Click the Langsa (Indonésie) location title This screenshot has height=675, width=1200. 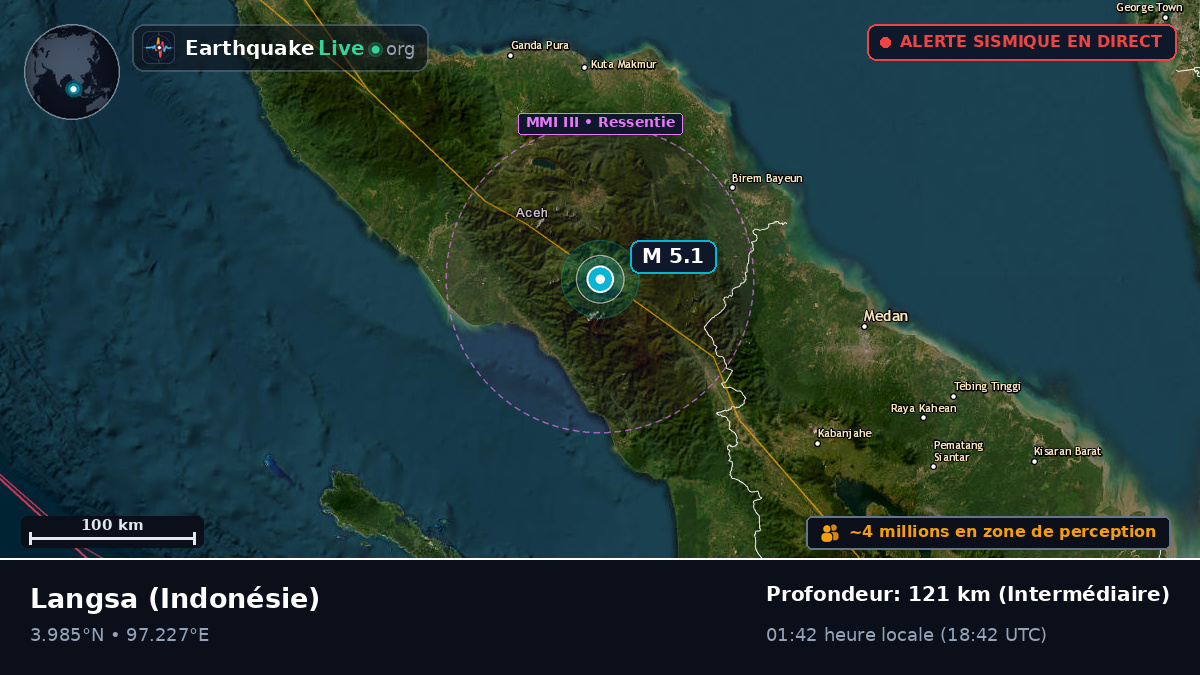click(175, 598)
